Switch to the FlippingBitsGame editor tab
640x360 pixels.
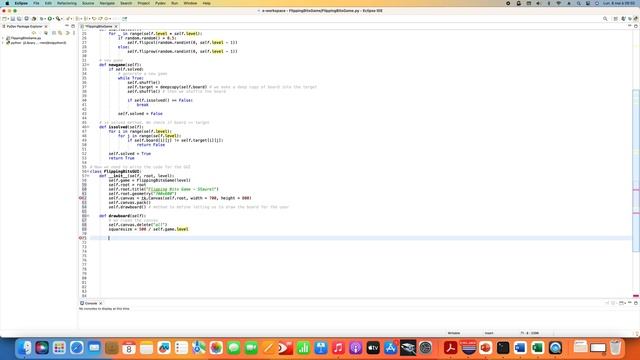(98, 27)
